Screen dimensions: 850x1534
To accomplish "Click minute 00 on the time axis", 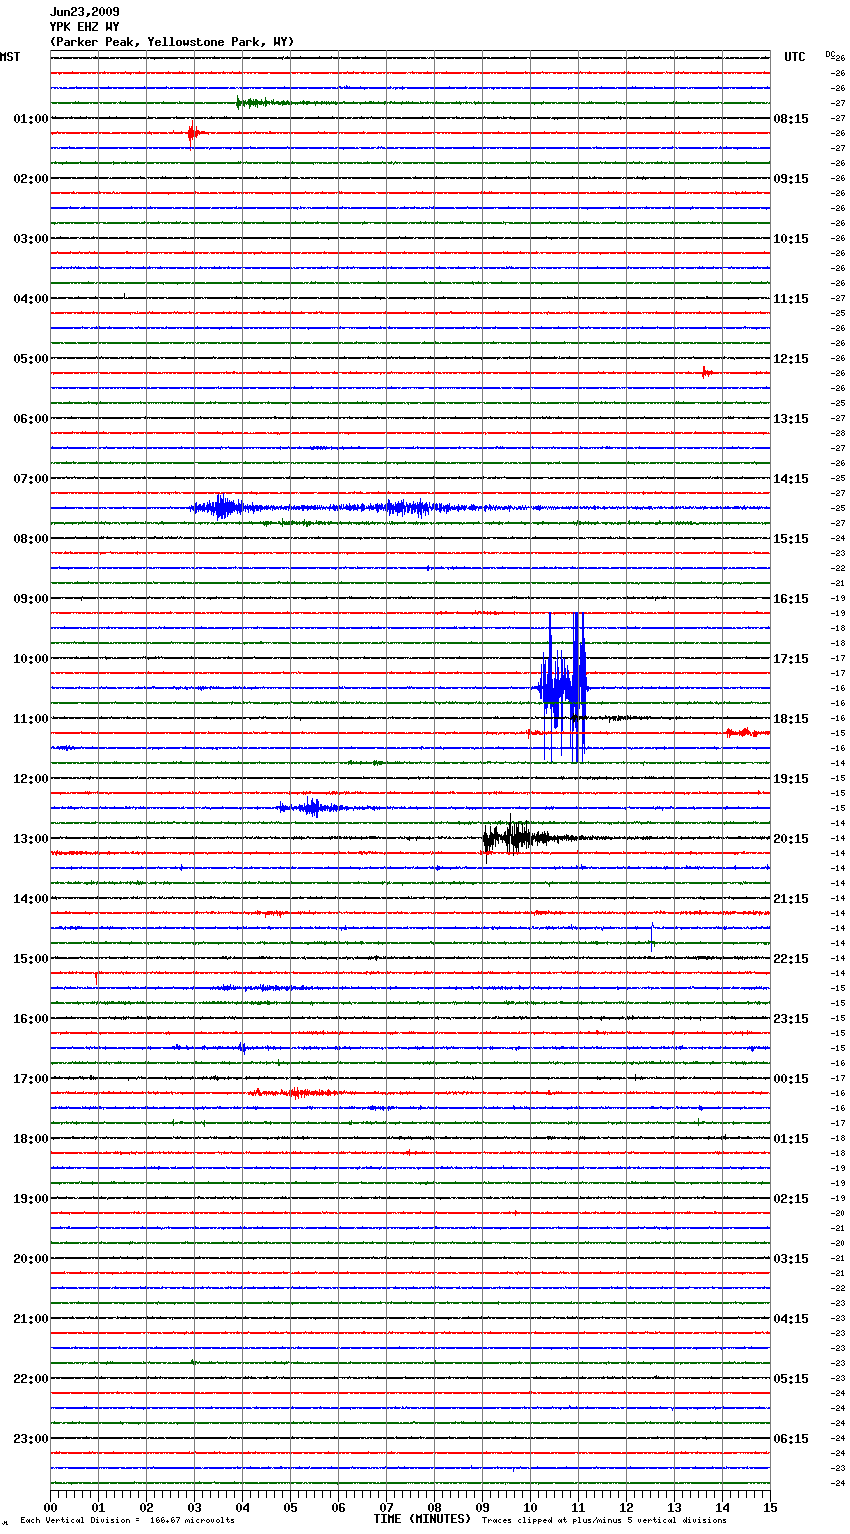I will tap(50, 1507).
